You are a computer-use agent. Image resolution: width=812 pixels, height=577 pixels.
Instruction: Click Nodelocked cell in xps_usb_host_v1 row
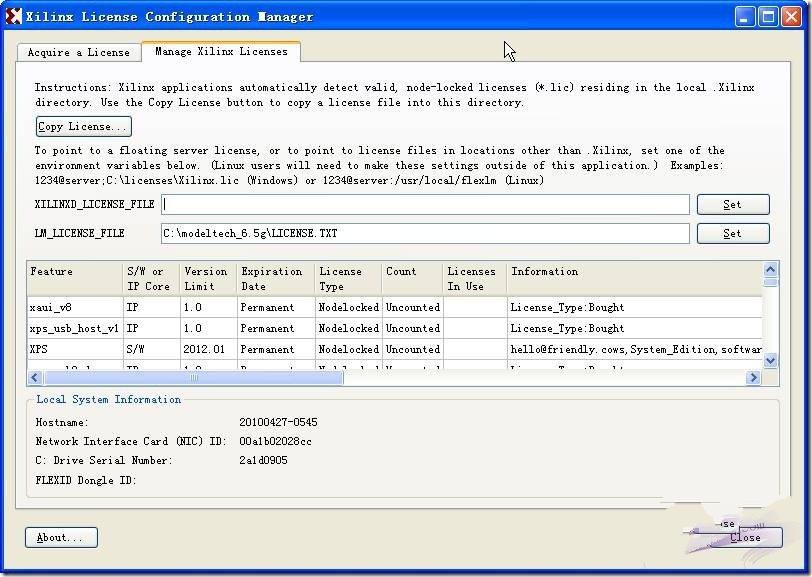349,328
